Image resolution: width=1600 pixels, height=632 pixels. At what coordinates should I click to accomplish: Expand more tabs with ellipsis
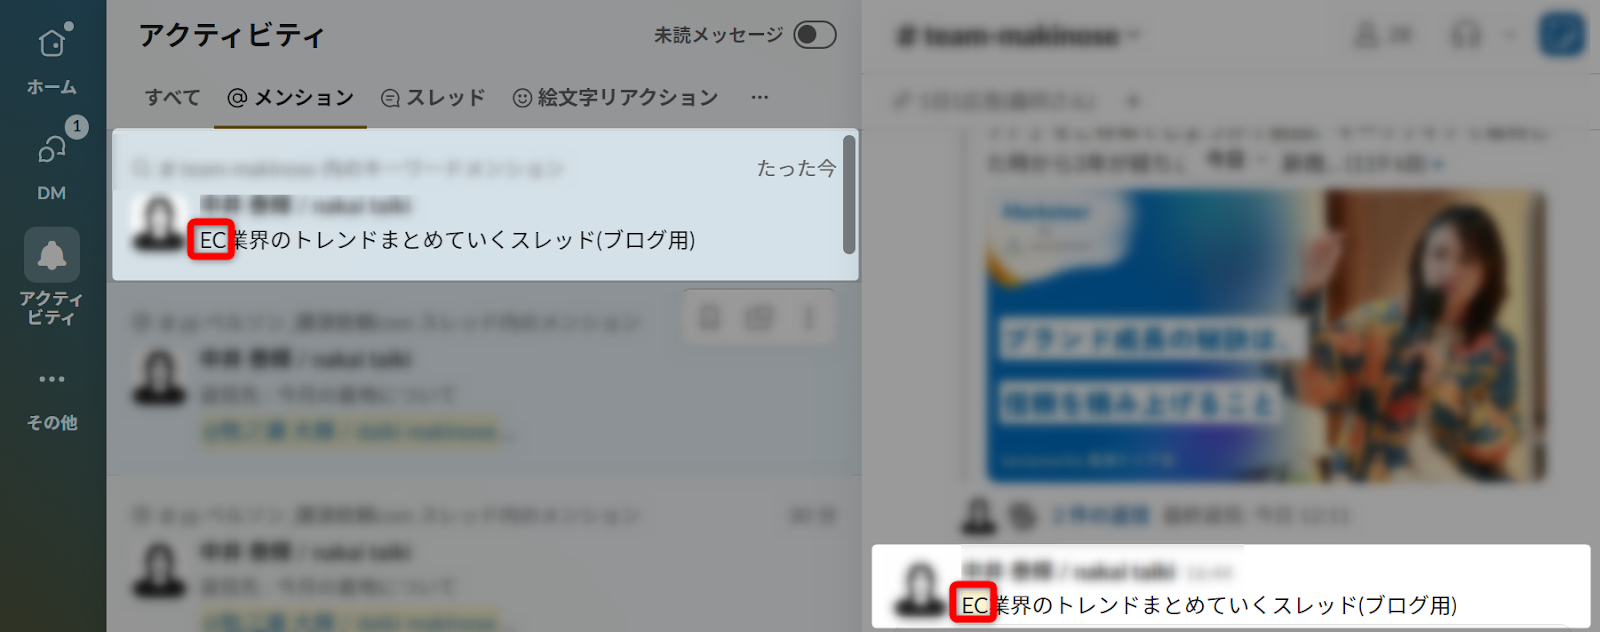(760, 97)
